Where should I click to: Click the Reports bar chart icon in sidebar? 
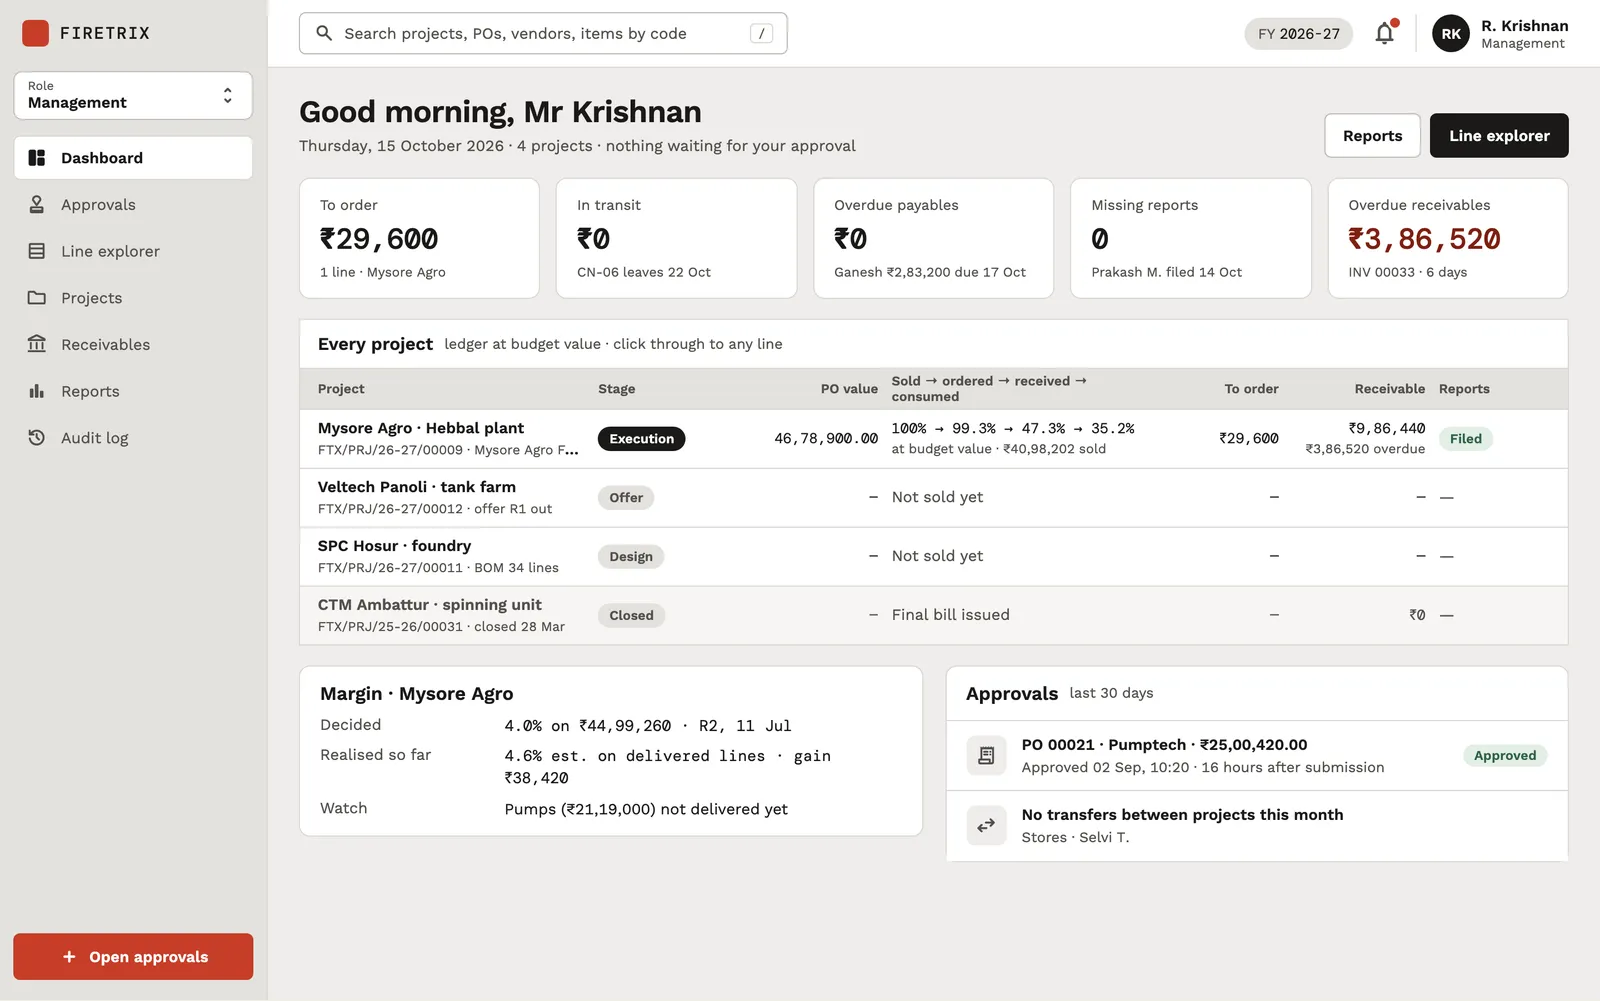(37, 391)
